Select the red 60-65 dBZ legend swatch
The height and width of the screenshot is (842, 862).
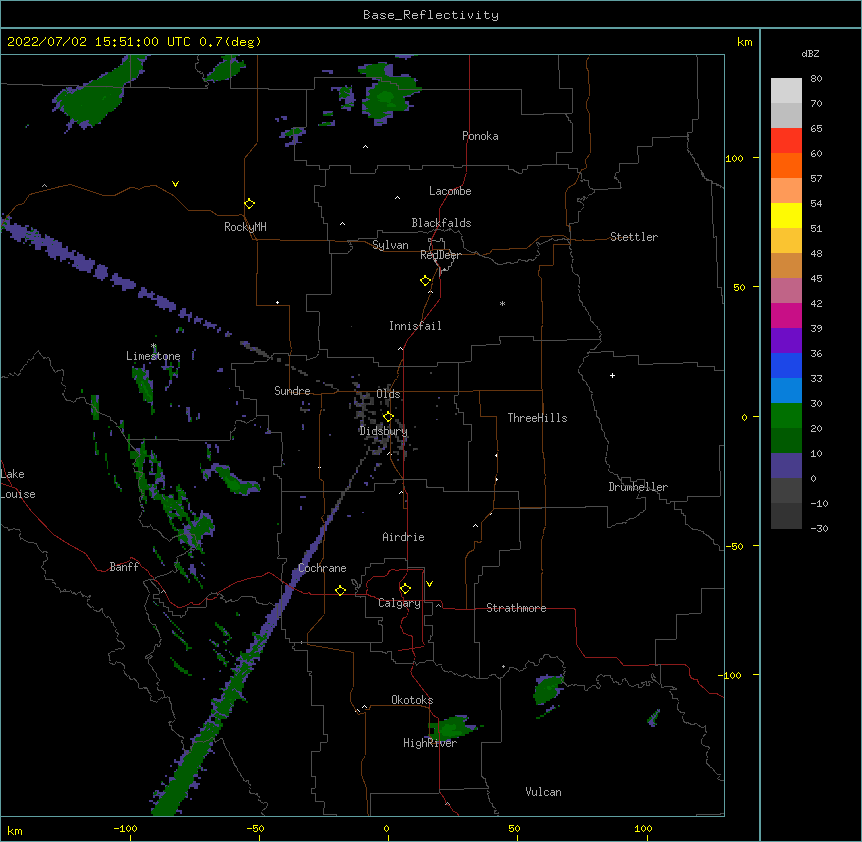786,140
